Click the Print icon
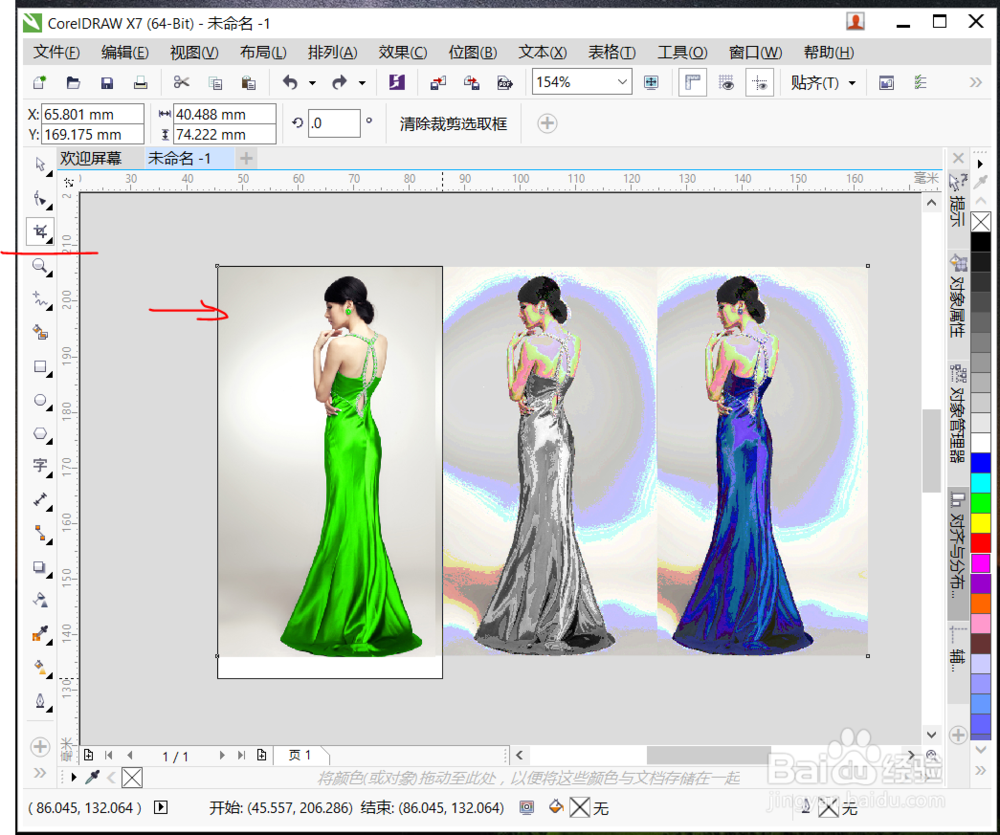This screenshot has height=835, width=1000. pyautogui.click(x=140, y=82)
